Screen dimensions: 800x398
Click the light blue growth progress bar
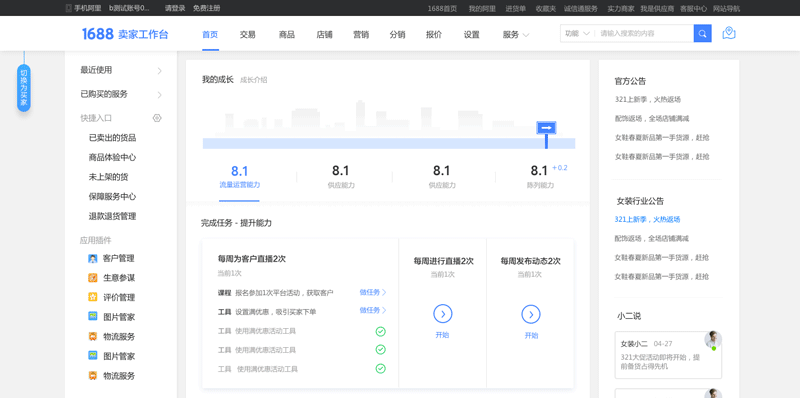pyautogui.click(x=389, y=143)
